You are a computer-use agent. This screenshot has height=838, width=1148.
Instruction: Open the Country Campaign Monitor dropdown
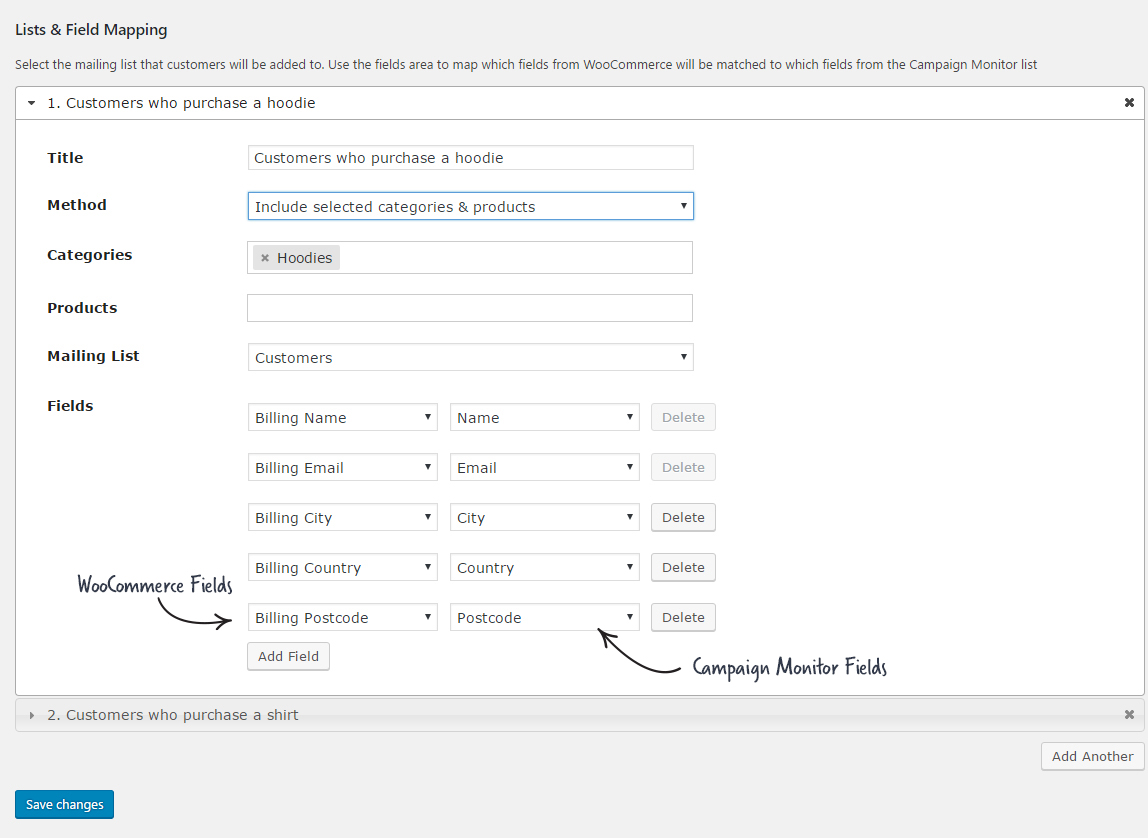(x=545, y=567)
